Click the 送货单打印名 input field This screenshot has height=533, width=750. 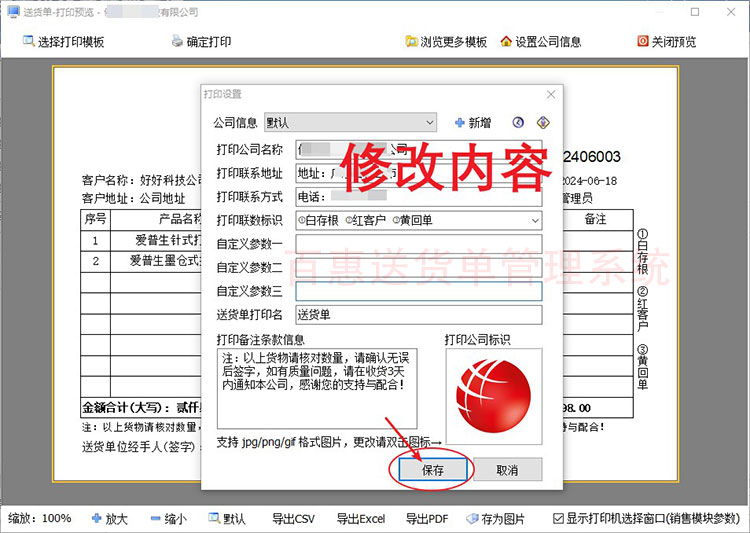point(419,314)
